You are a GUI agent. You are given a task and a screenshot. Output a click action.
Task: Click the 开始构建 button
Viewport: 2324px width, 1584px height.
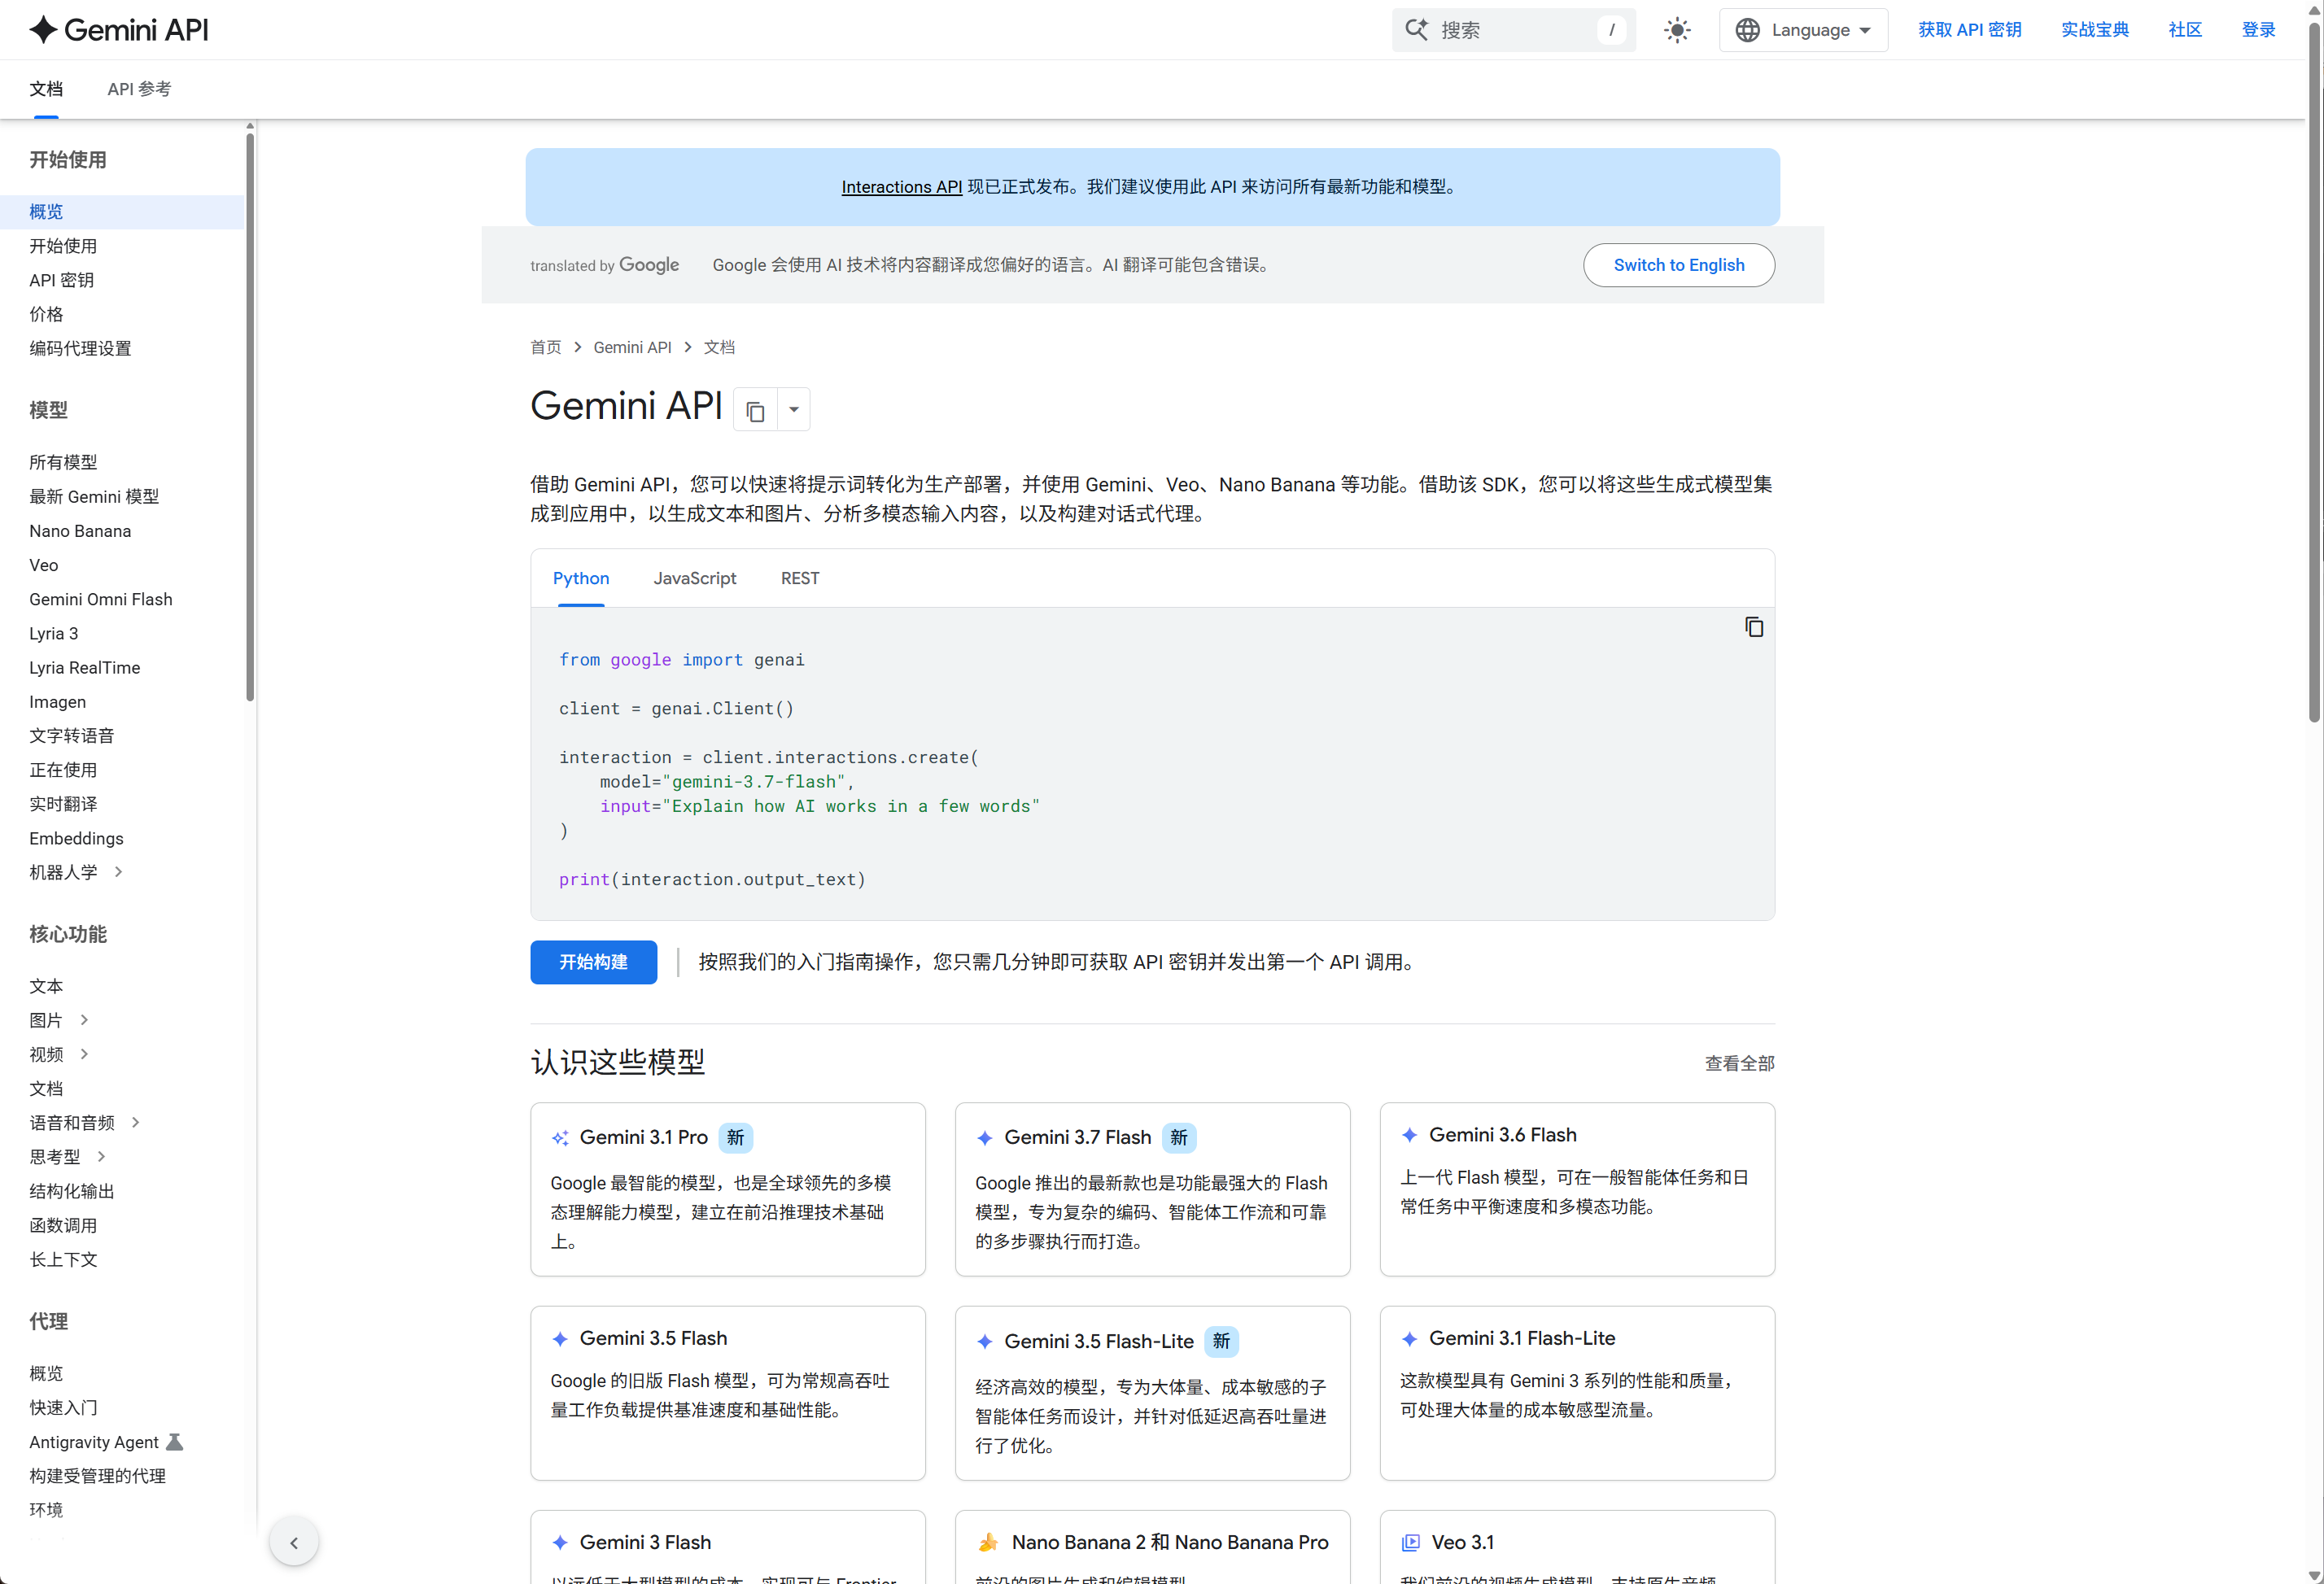tap(594, 962)
